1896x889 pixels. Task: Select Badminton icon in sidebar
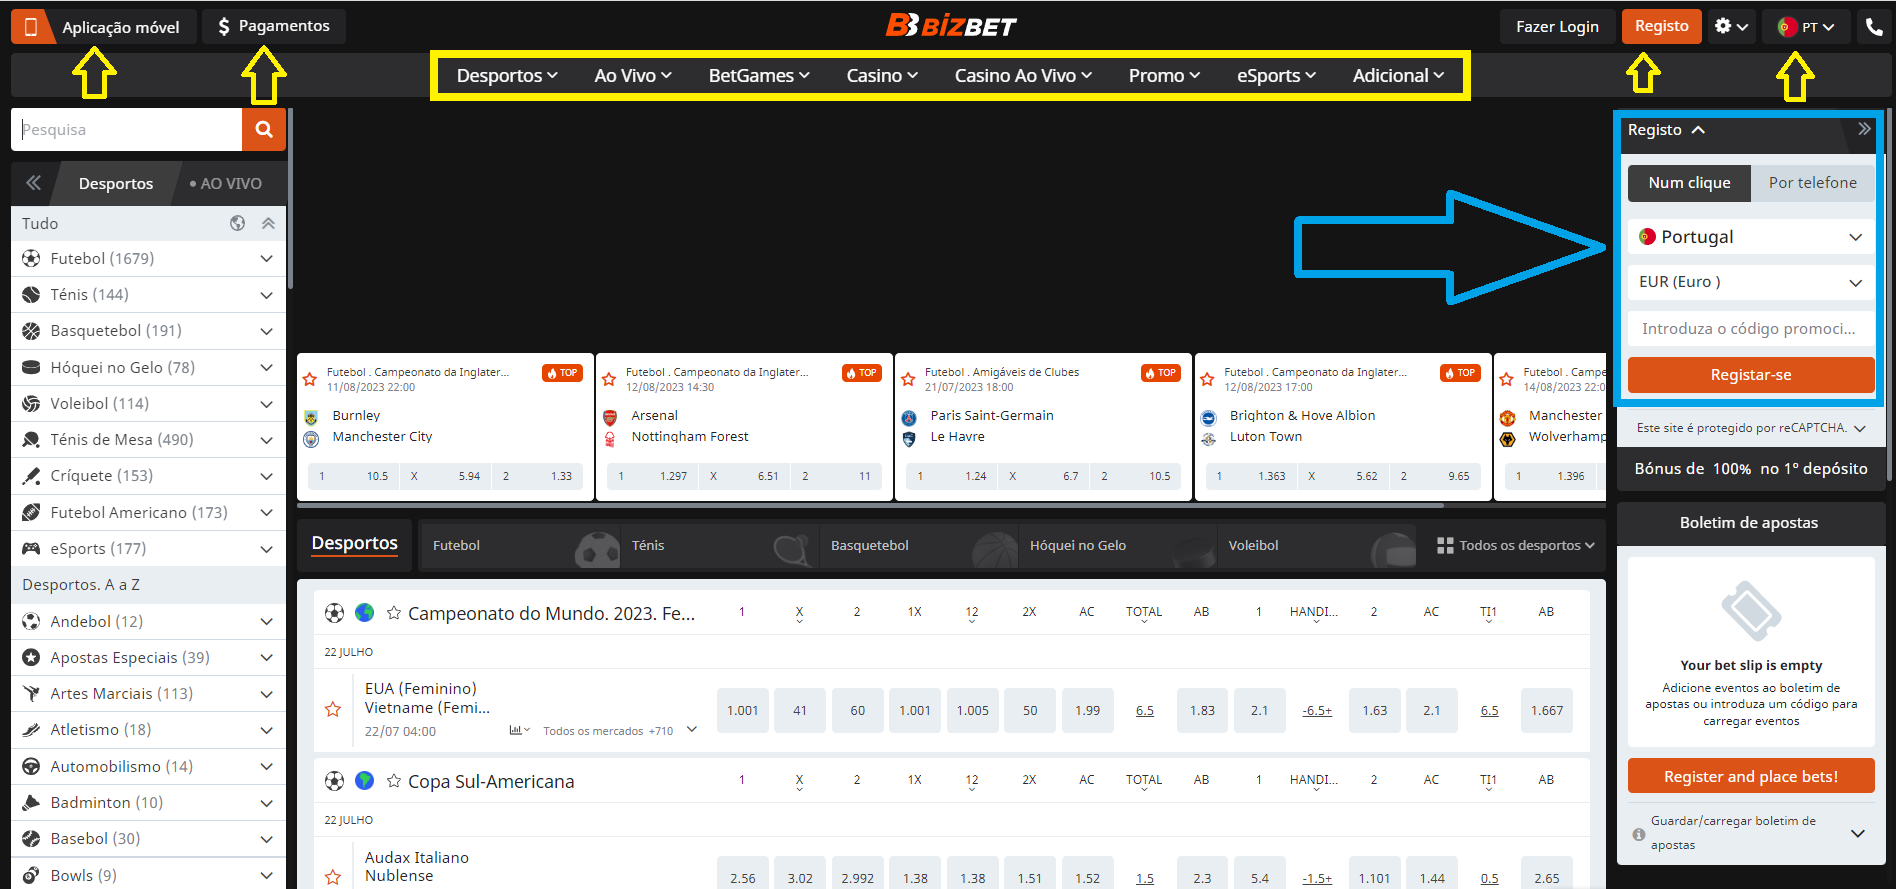pyautogui.click(x=31, y=803)
